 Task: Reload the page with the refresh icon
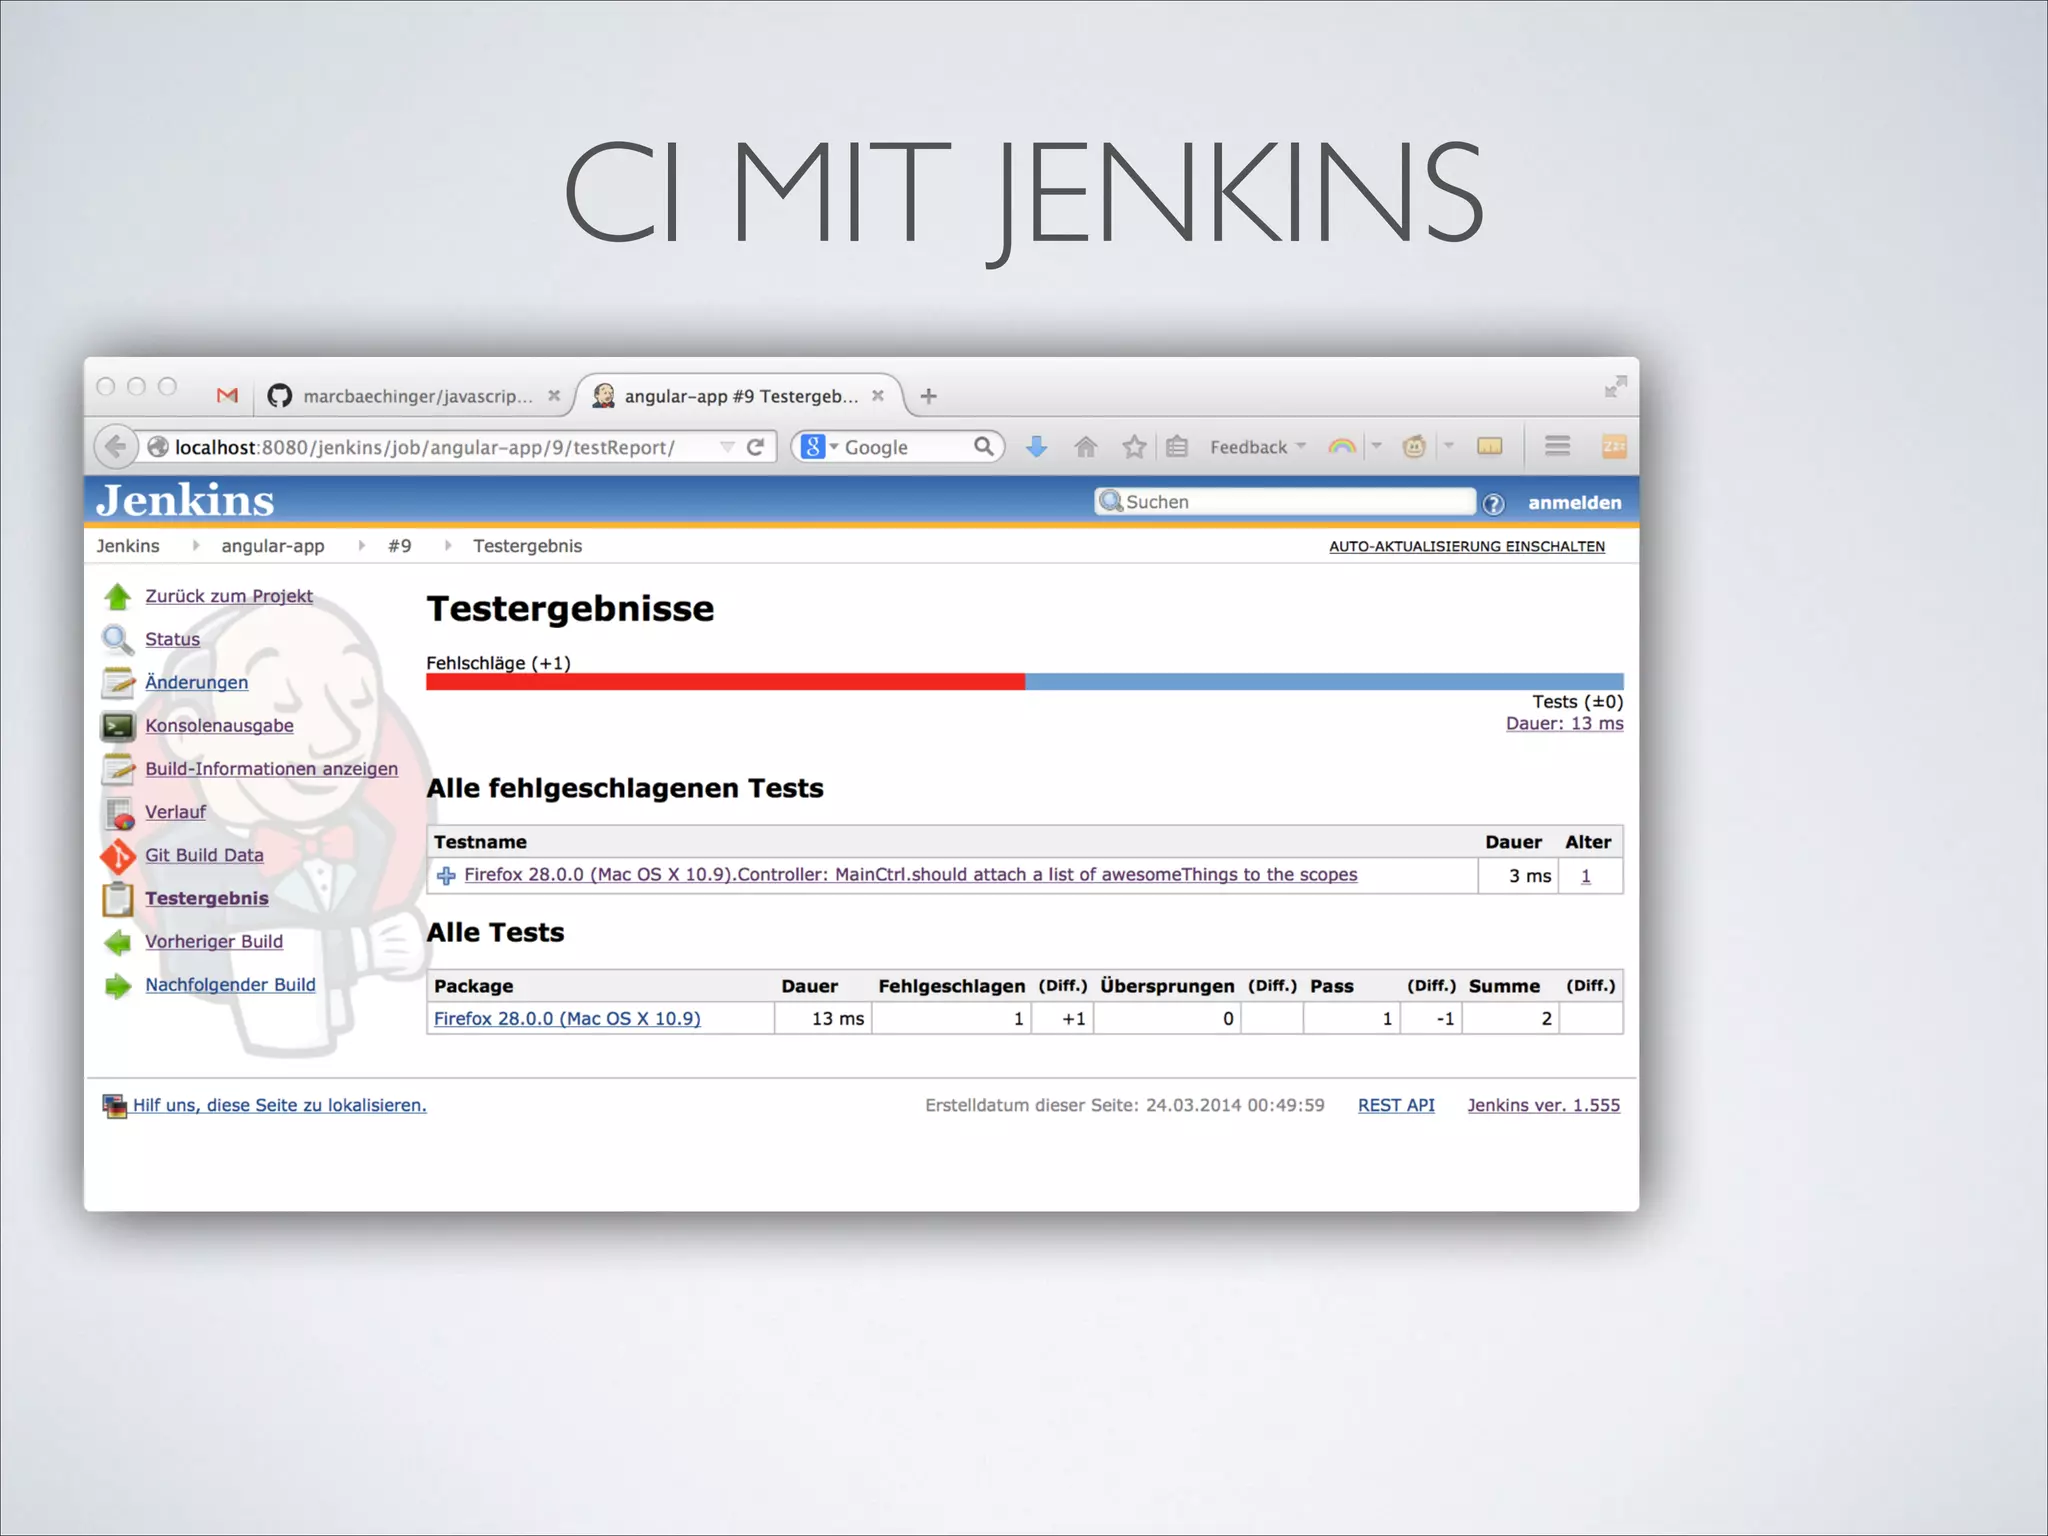point(756,447)
